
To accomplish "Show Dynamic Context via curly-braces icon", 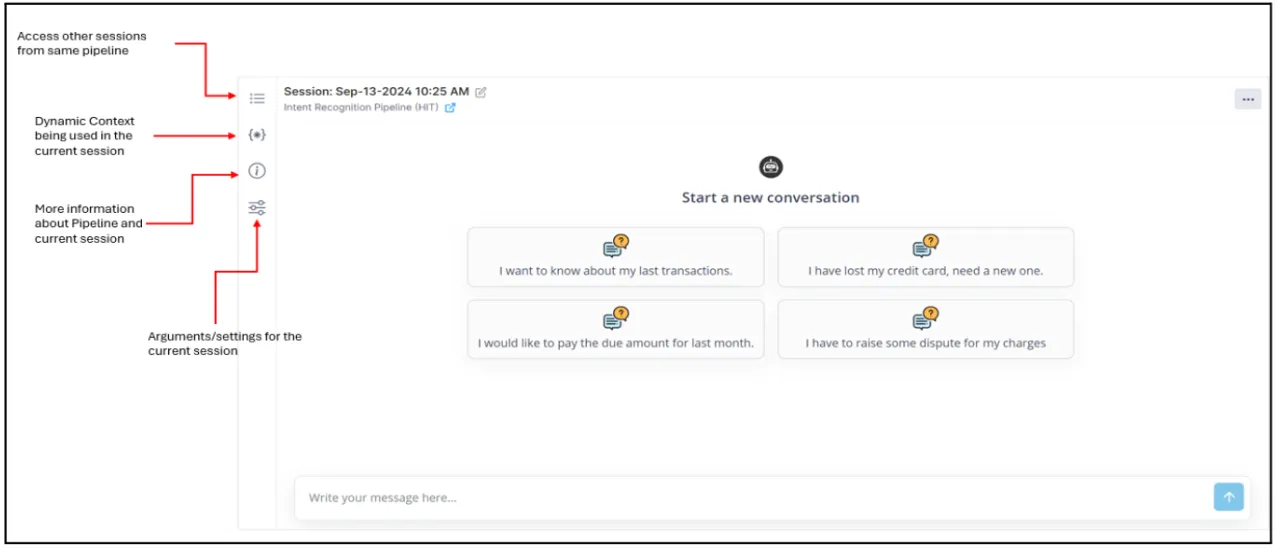I will (x=257, y=134).
